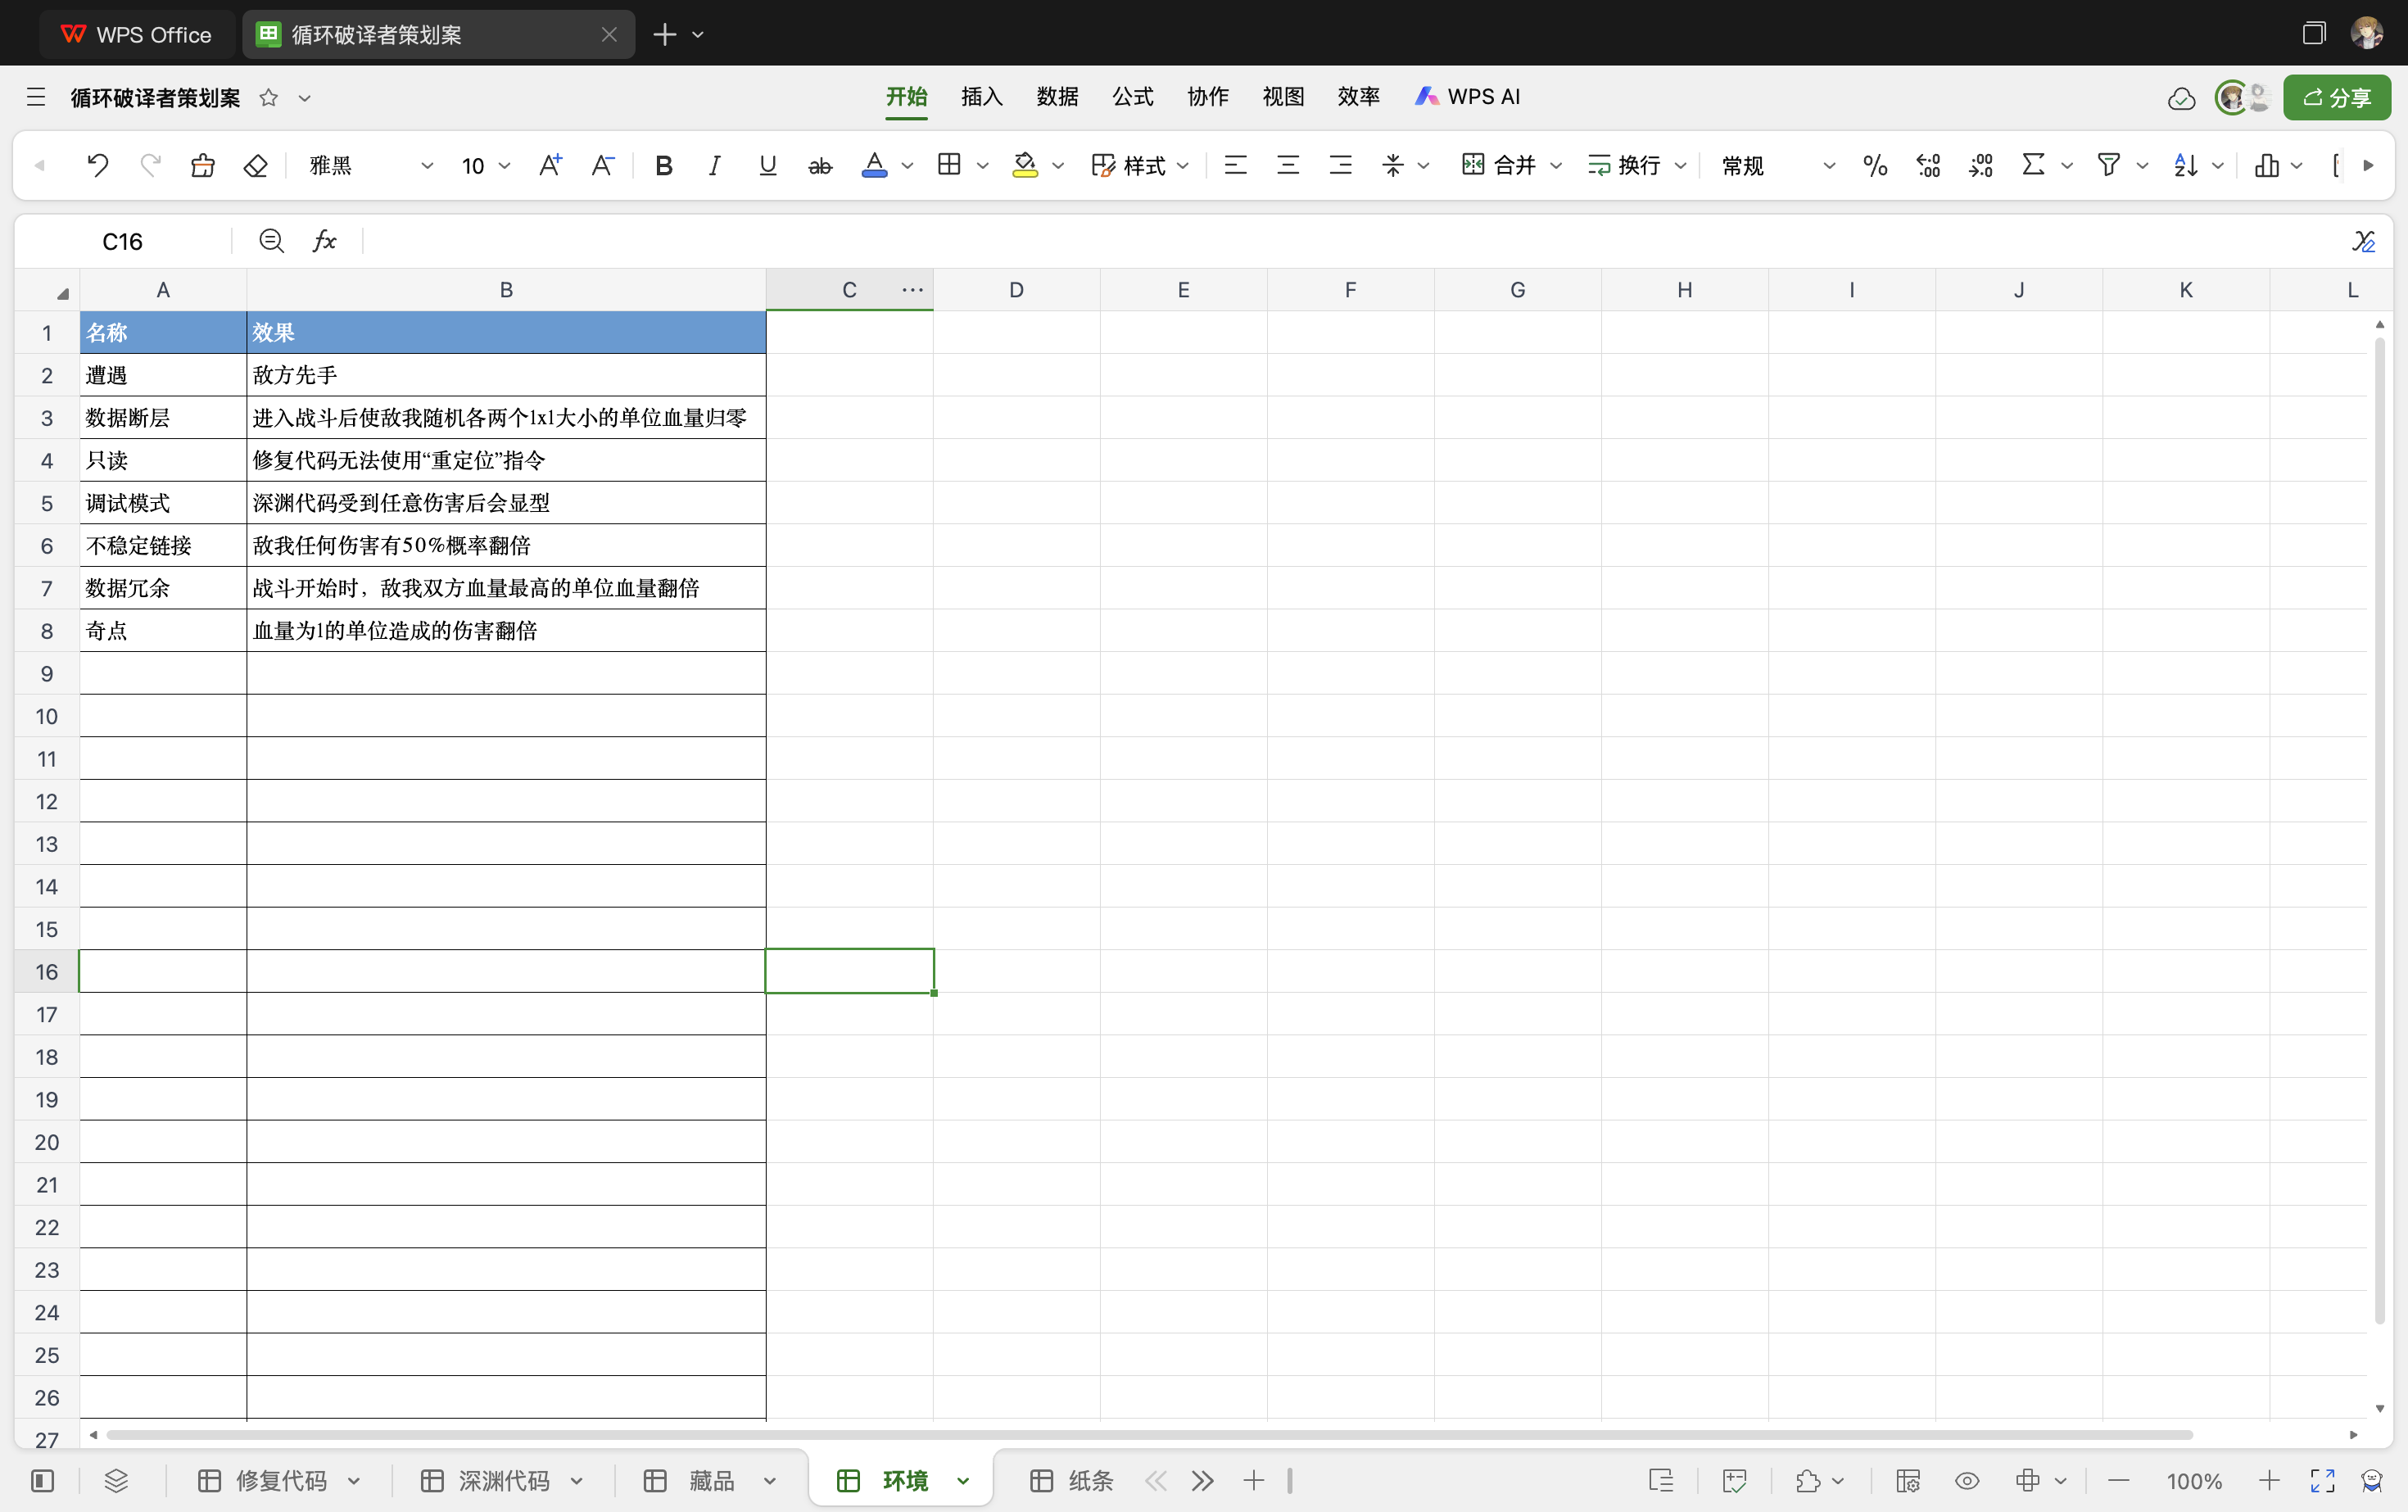Click the cloud sync status icon

[x=2181, y=98]
